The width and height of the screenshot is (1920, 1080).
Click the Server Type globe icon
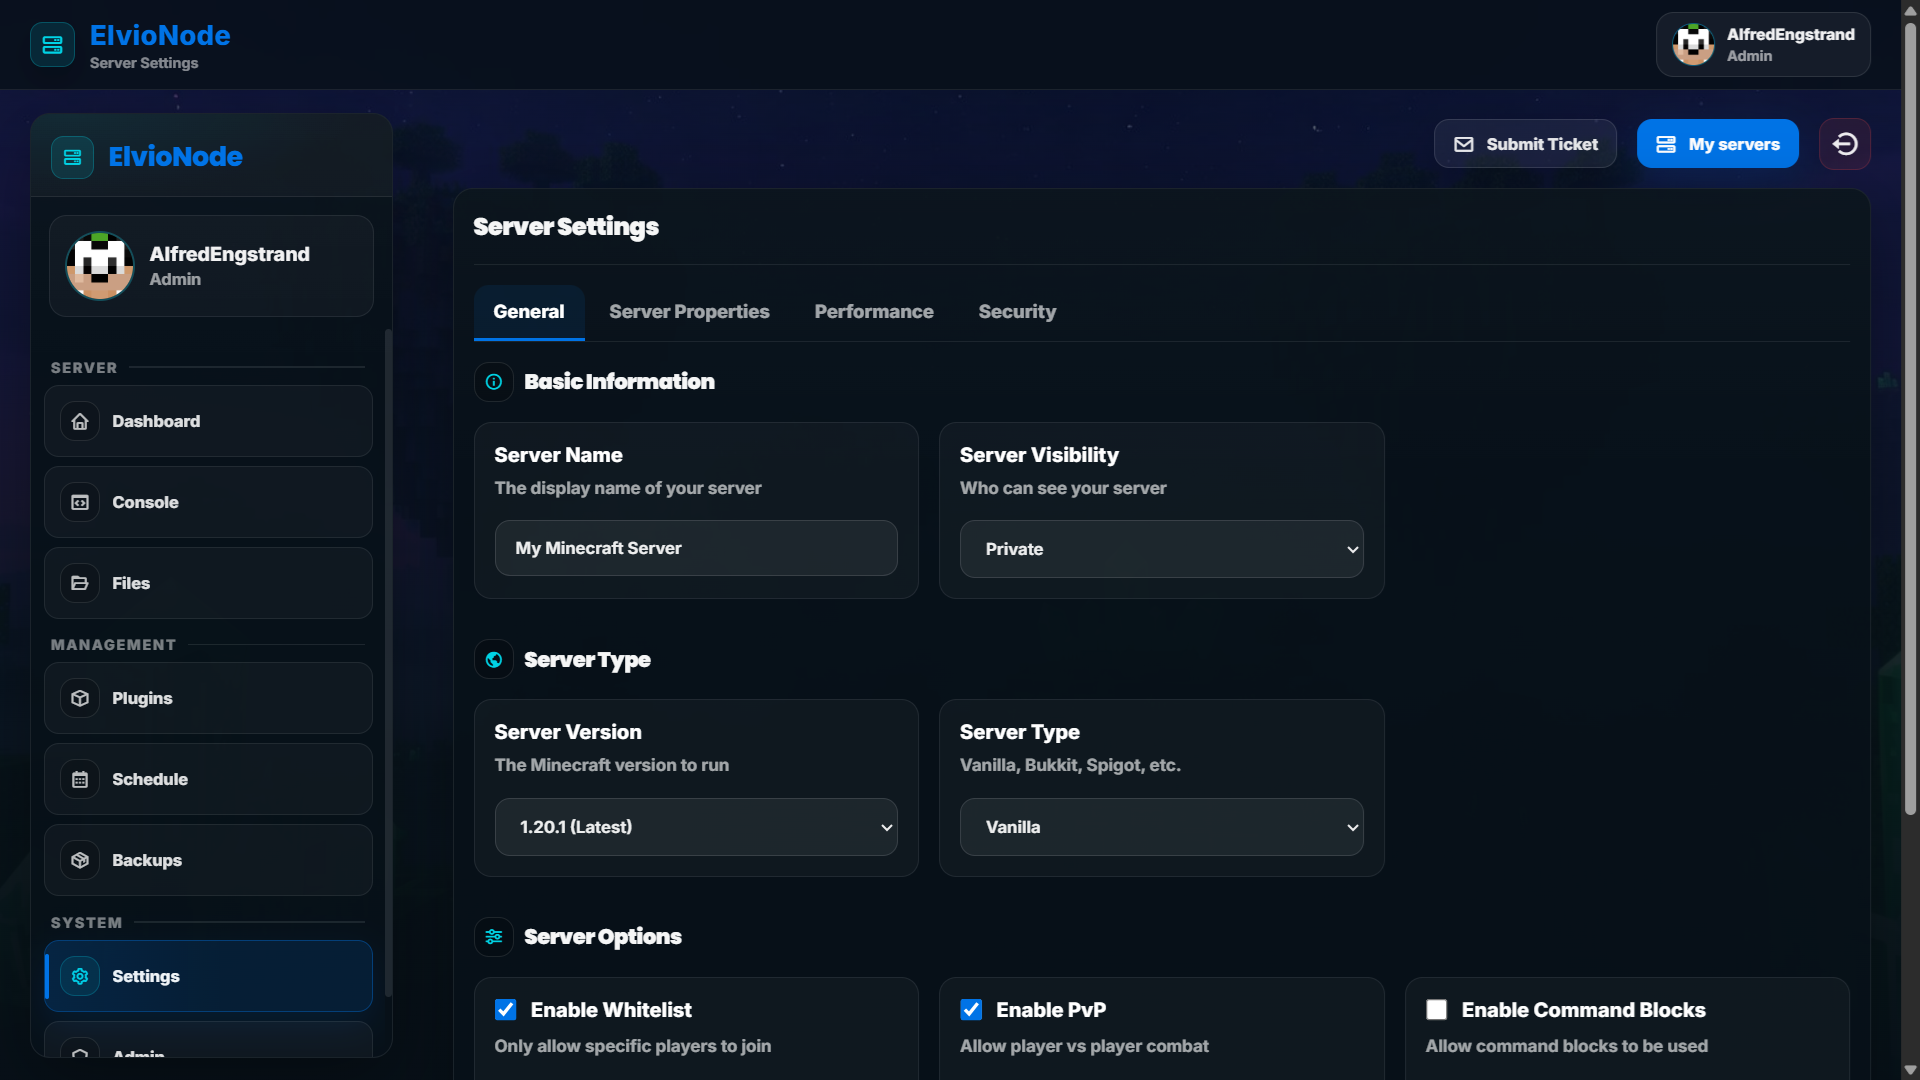(x=494, y=659)
